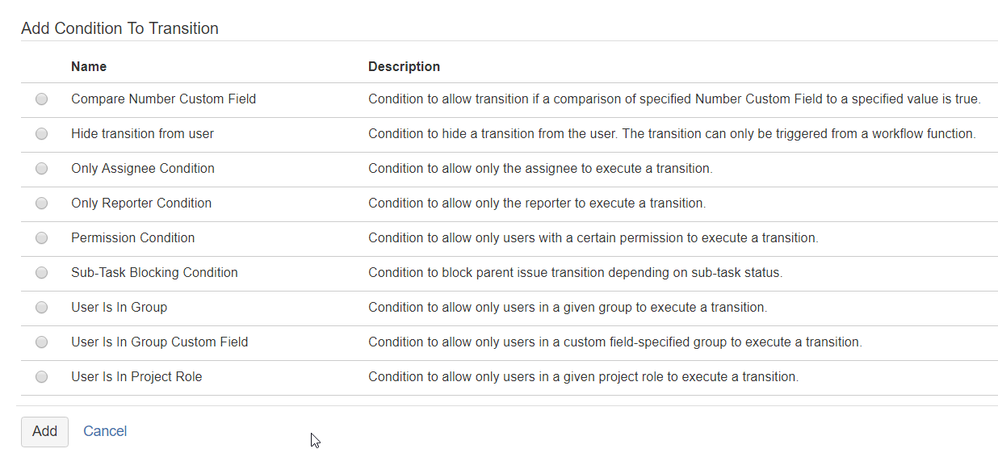The image size is (998, 449).
Task: Click the Hide transition from user description
Action: pos(671,134)
